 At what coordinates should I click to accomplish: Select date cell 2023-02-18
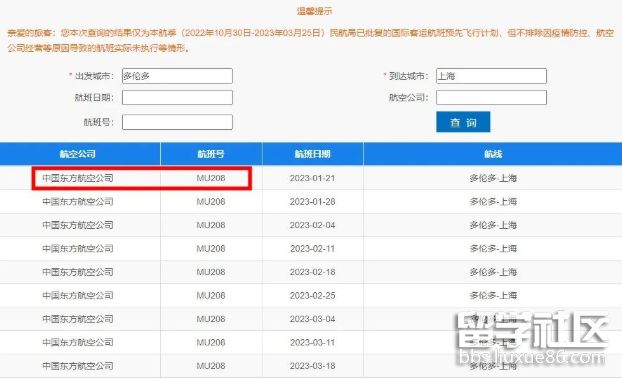313,272
